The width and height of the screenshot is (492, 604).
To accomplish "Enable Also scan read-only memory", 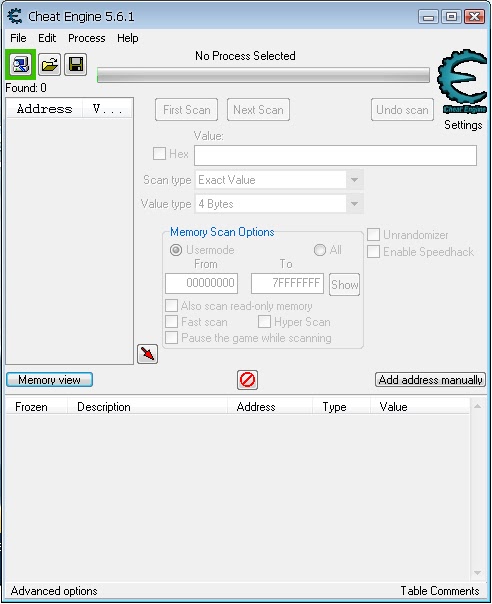I will 171,306.
